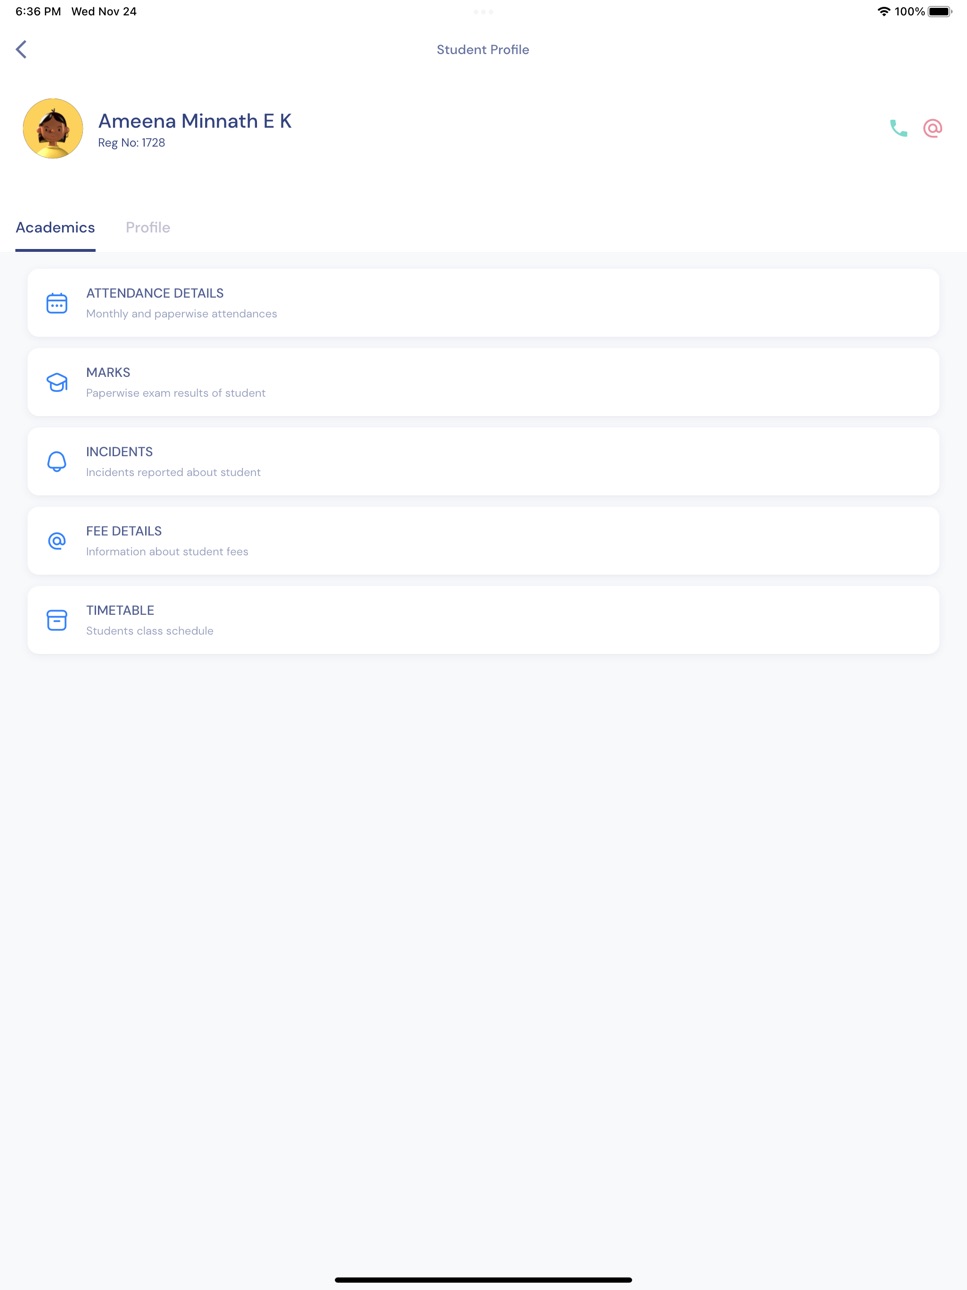Switch to the Profile tab
The width and height of the screenshot is (967, 1290).
[x=148, y=227]
